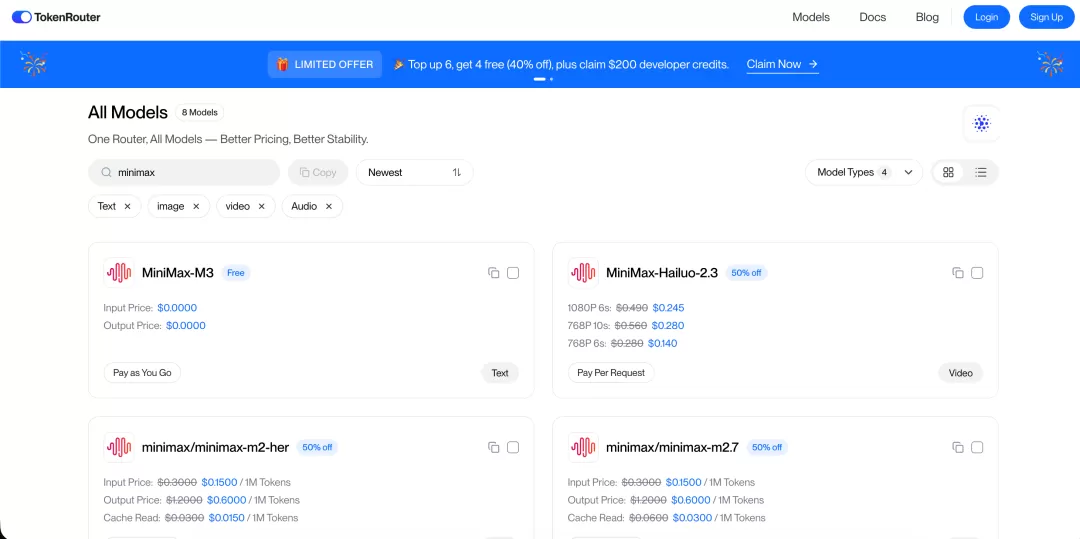Click the Login button

coord(986,17)
